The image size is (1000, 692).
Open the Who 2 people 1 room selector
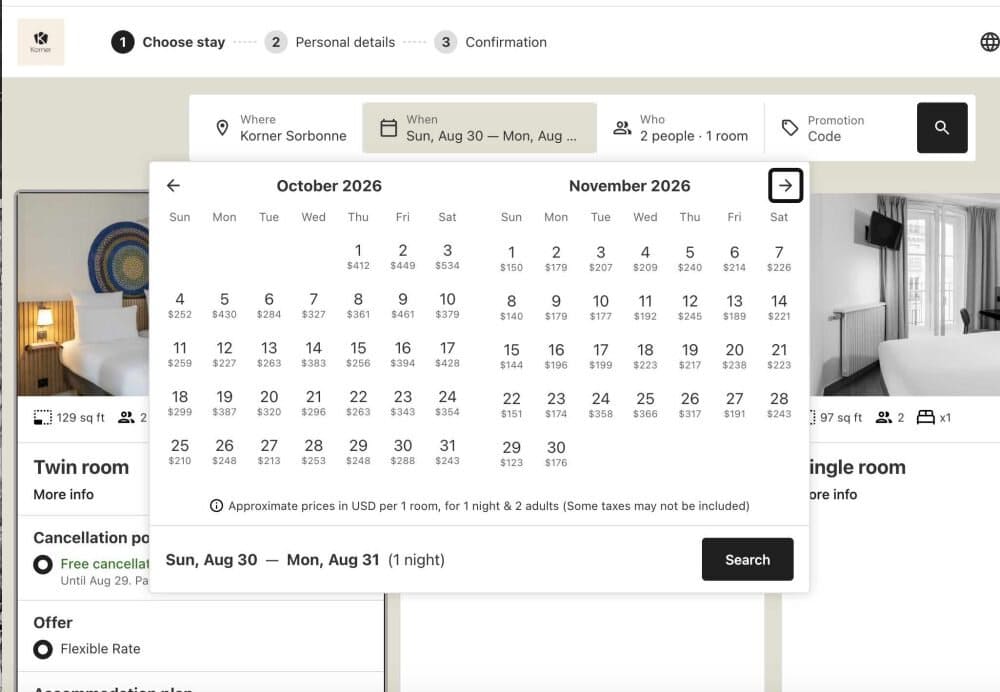pos(680,128)
